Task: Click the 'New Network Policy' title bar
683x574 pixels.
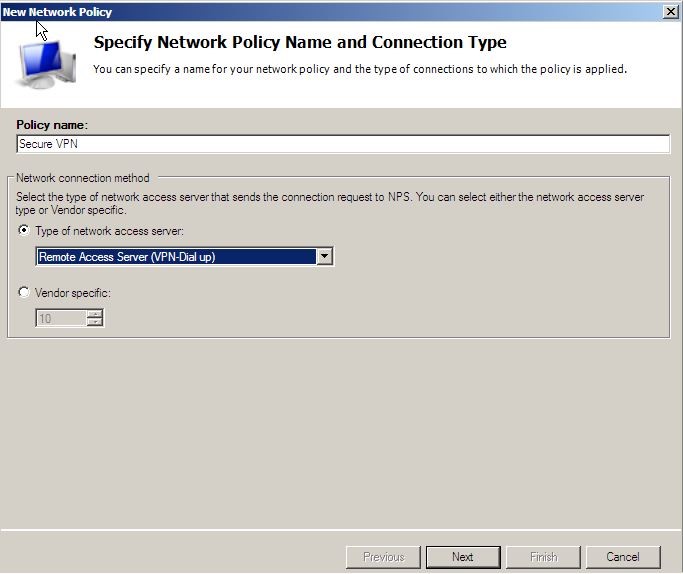Action: tap(331, 12)
